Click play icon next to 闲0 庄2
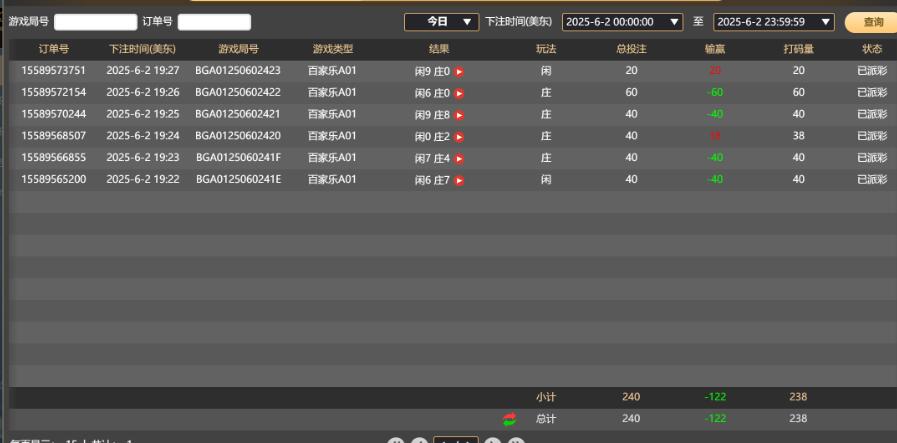The image size is (897, 443). pyautogui.click(x=460, y=137)
